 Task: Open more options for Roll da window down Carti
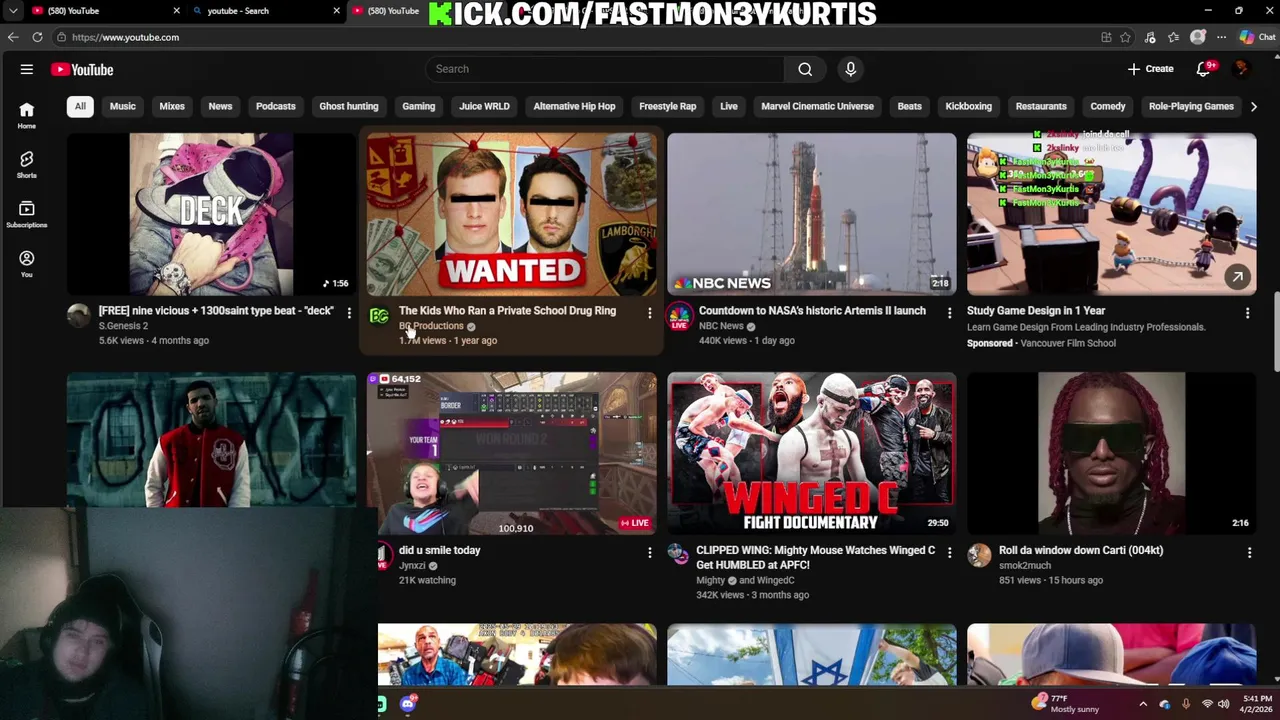point(1249,553)
